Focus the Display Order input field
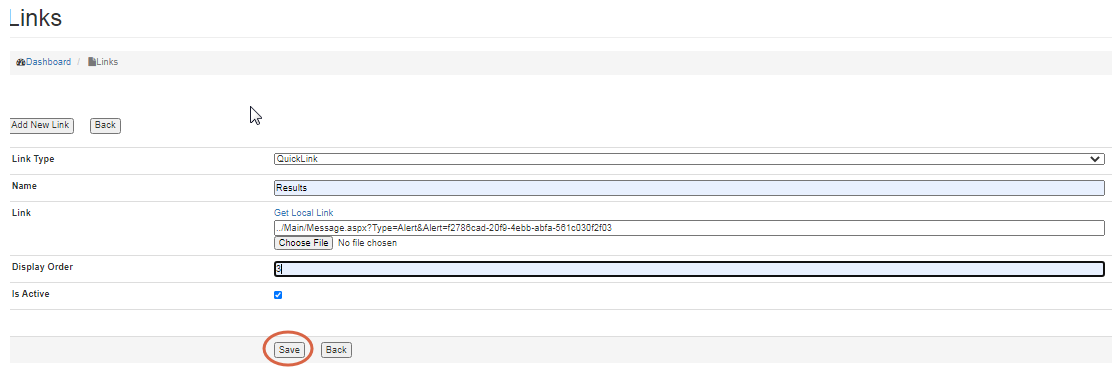 689,269
